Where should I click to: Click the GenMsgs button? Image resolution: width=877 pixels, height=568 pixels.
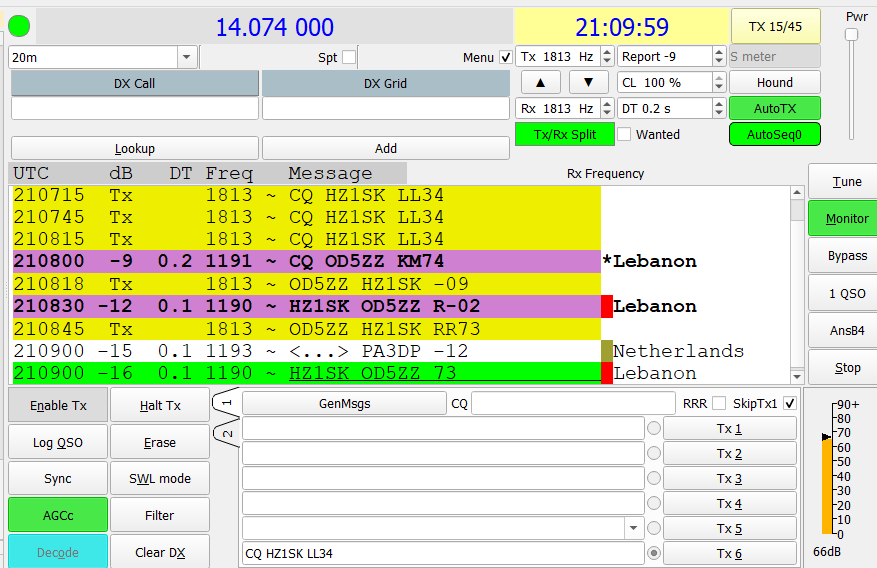pos(345,403)
